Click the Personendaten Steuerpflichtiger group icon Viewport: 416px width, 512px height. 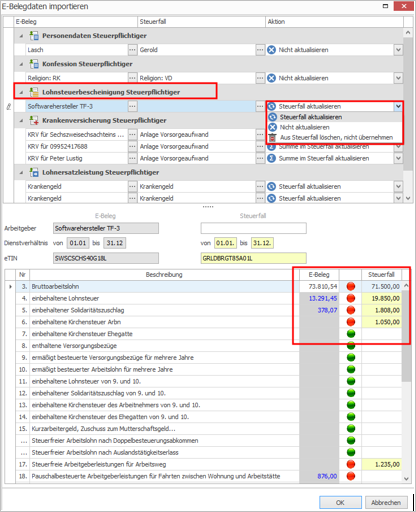coord(34,35)
